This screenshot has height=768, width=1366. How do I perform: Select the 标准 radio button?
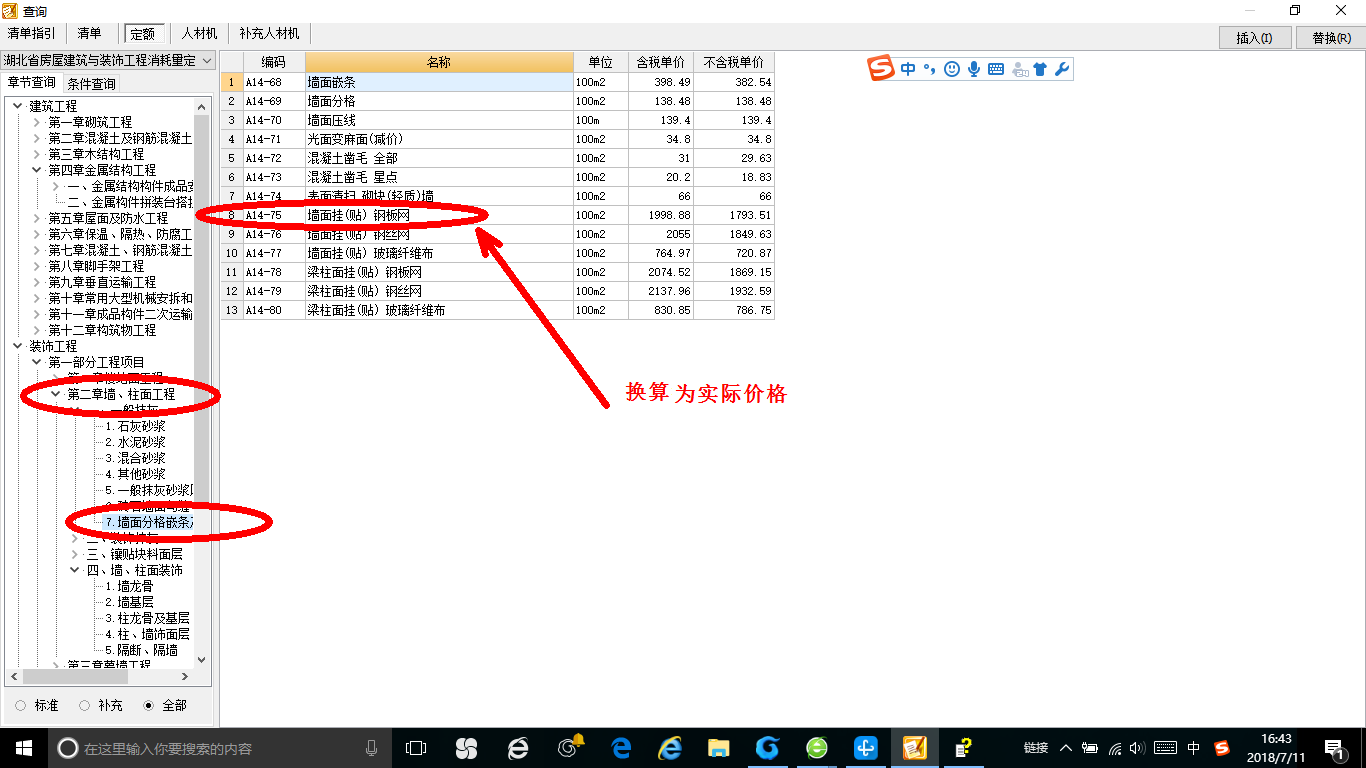21,706
